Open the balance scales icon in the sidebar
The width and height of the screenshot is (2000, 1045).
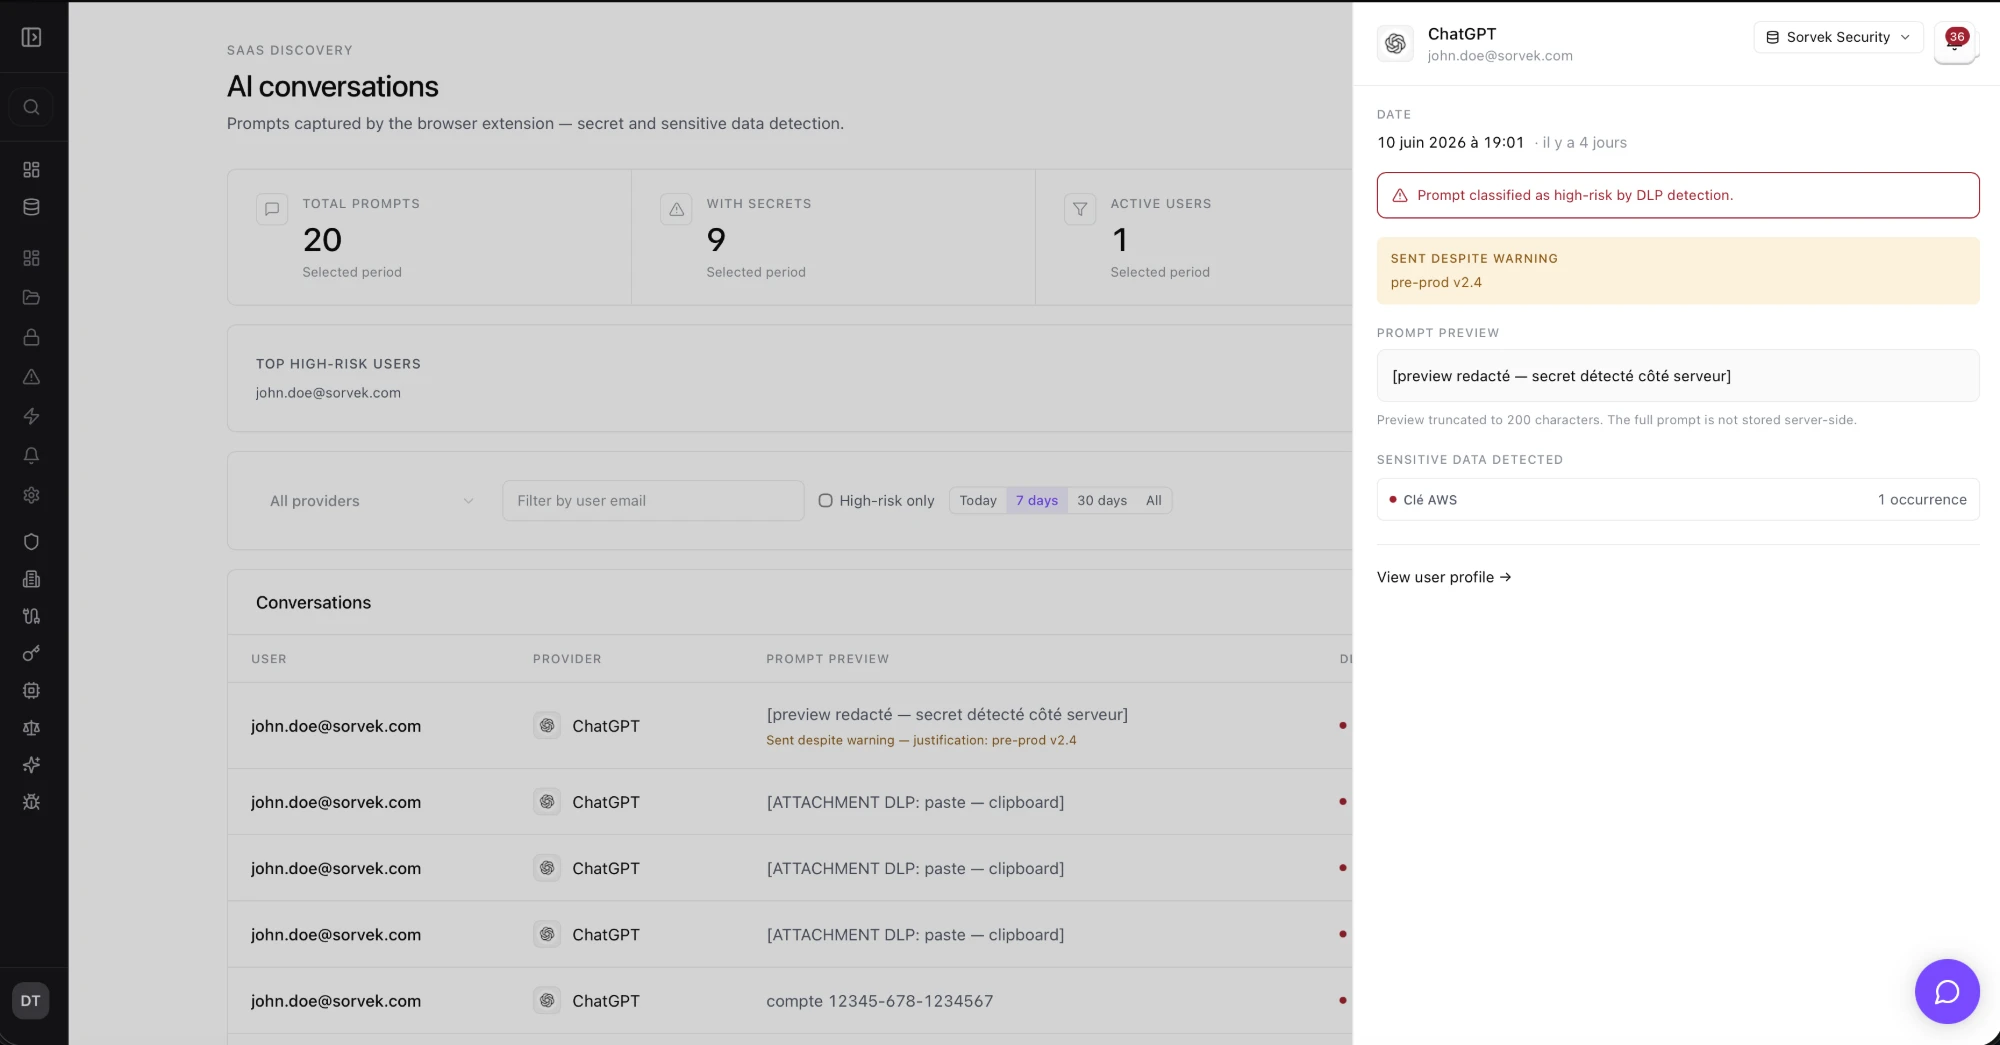tap(31, 728)
